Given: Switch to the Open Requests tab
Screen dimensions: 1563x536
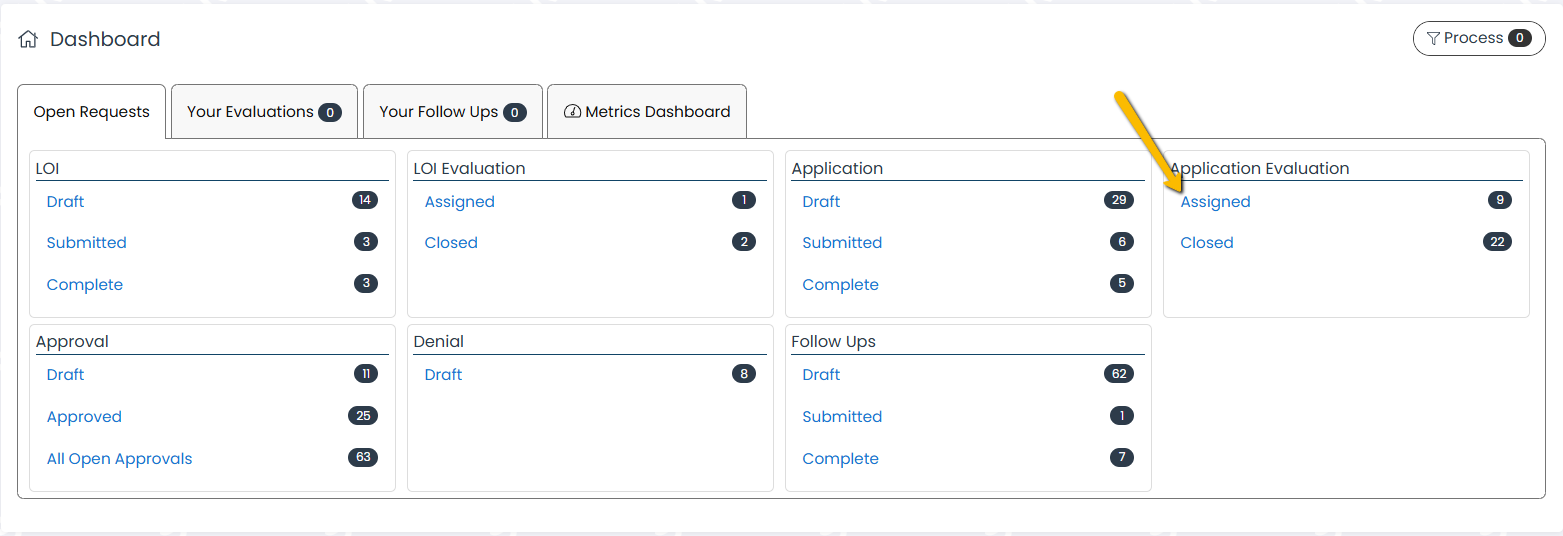Looking at the screenshot, I should click(x=92, y=112).
